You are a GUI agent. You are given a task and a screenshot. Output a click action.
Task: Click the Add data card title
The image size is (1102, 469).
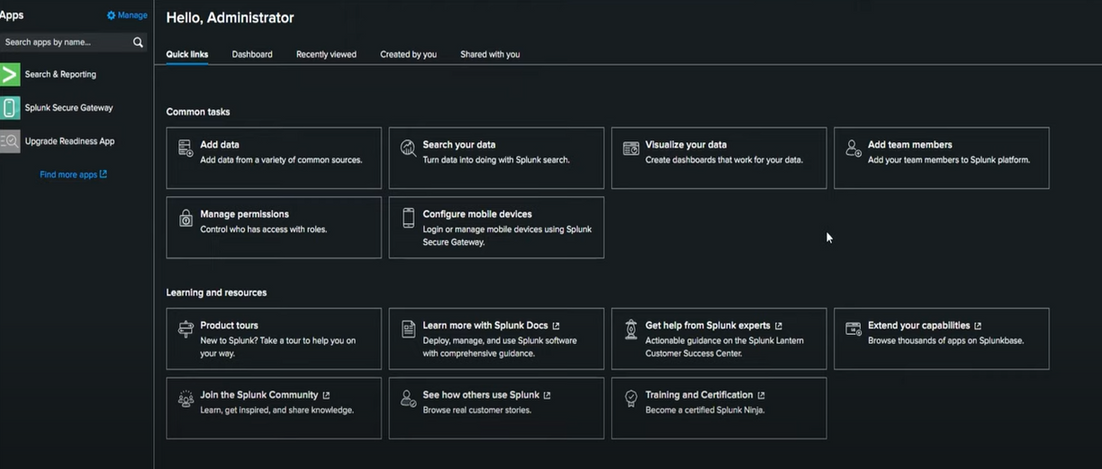click(220, 145)
